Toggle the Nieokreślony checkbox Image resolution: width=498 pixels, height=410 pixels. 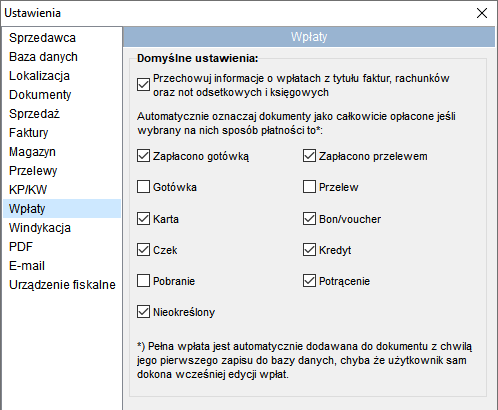143,312
